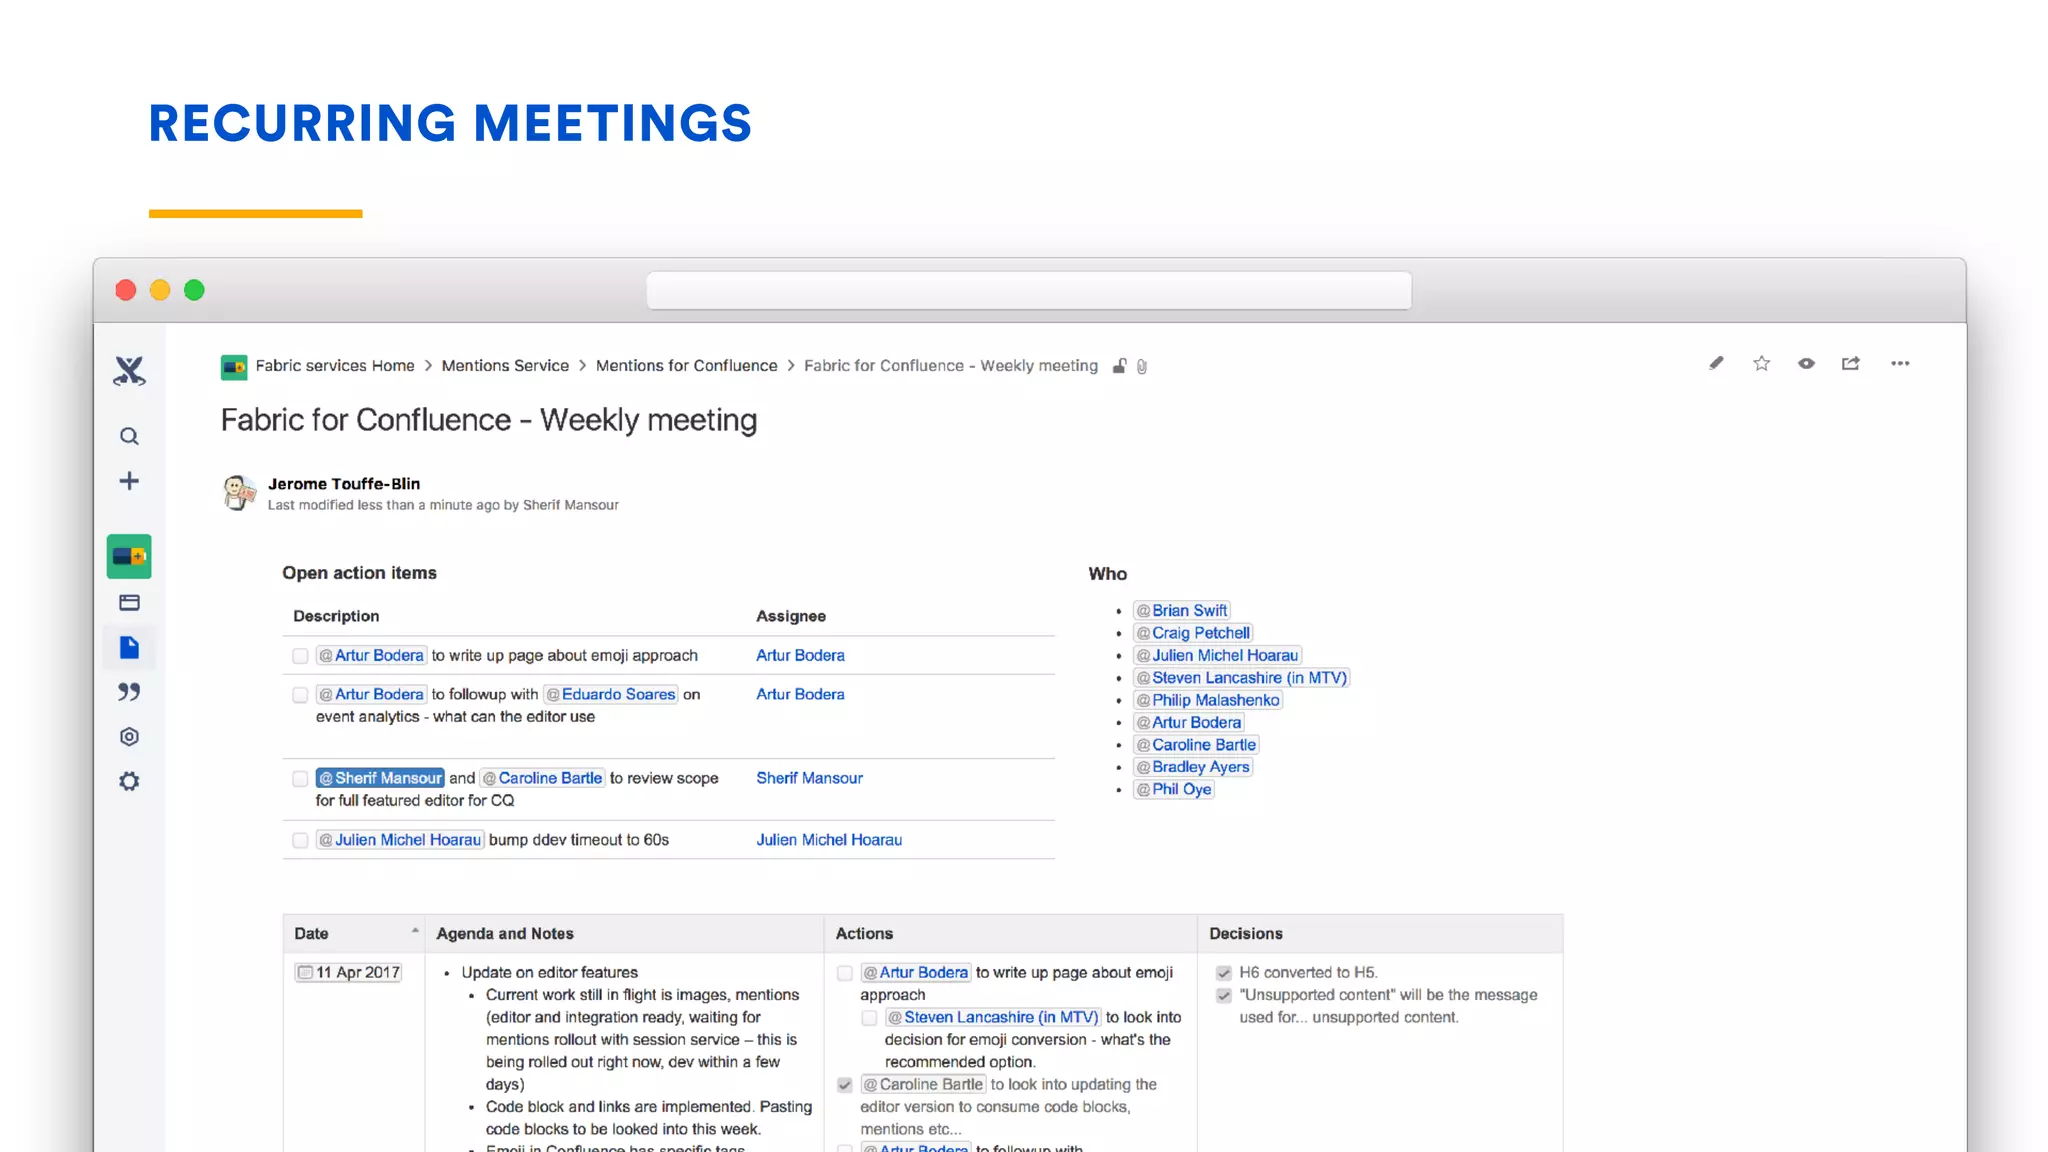This screenshot has width=2048, height=1152.
Task: Open Mentions for Confluence breadcrumb
Action: coord(686,366)
